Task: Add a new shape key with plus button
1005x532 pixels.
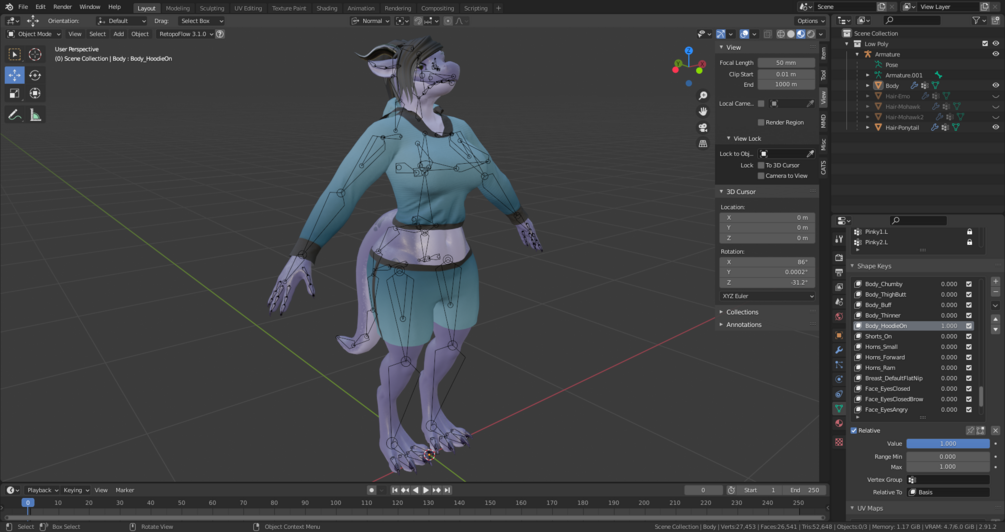Action: pyautogui.click(x=995, y=281)
